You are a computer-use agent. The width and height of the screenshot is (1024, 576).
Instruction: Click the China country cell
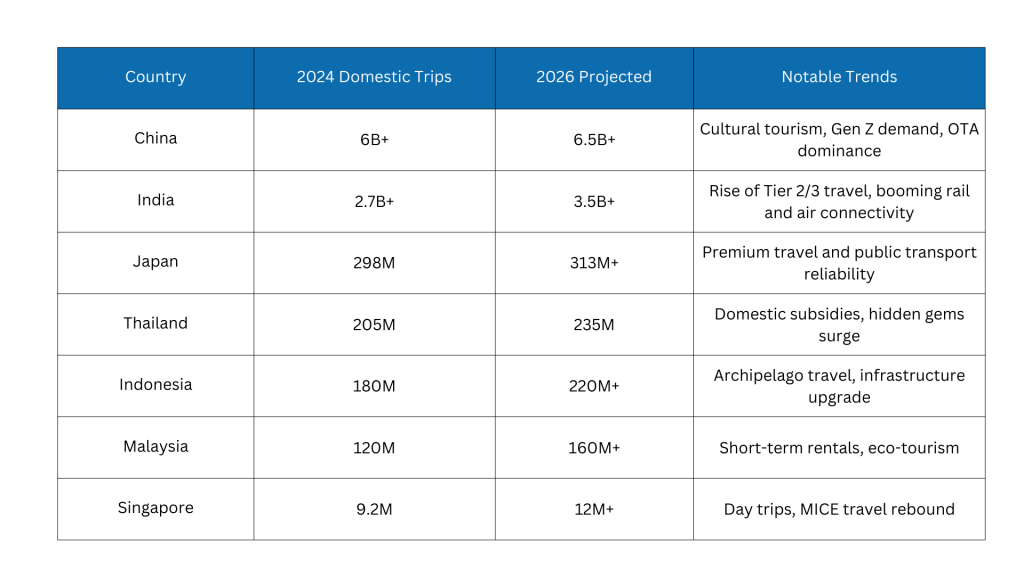[x=155, y=138]
